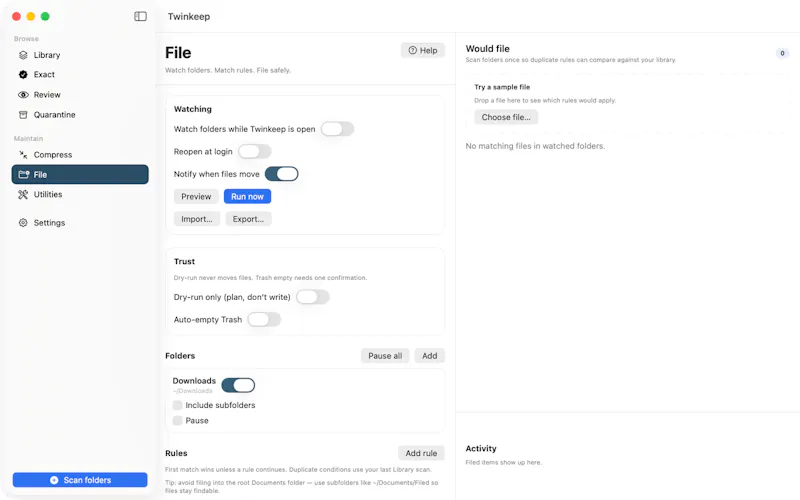The height and width of the screenshot is (500, 800).
Task: Click the Add rule button
Action: pyautogui.click(x=421, y=453)
